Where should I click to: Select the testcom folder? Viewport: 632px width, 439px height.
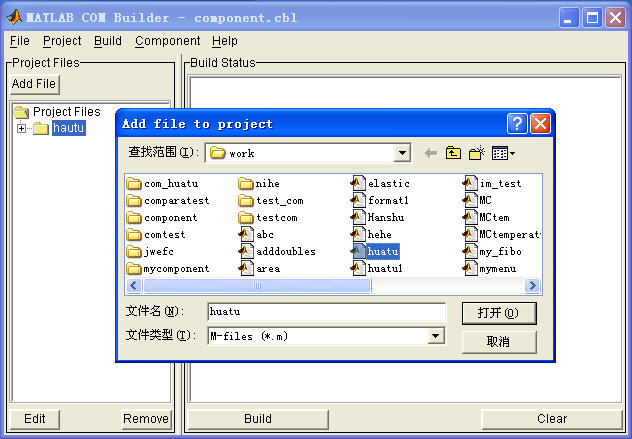click(x=268, y=218)
